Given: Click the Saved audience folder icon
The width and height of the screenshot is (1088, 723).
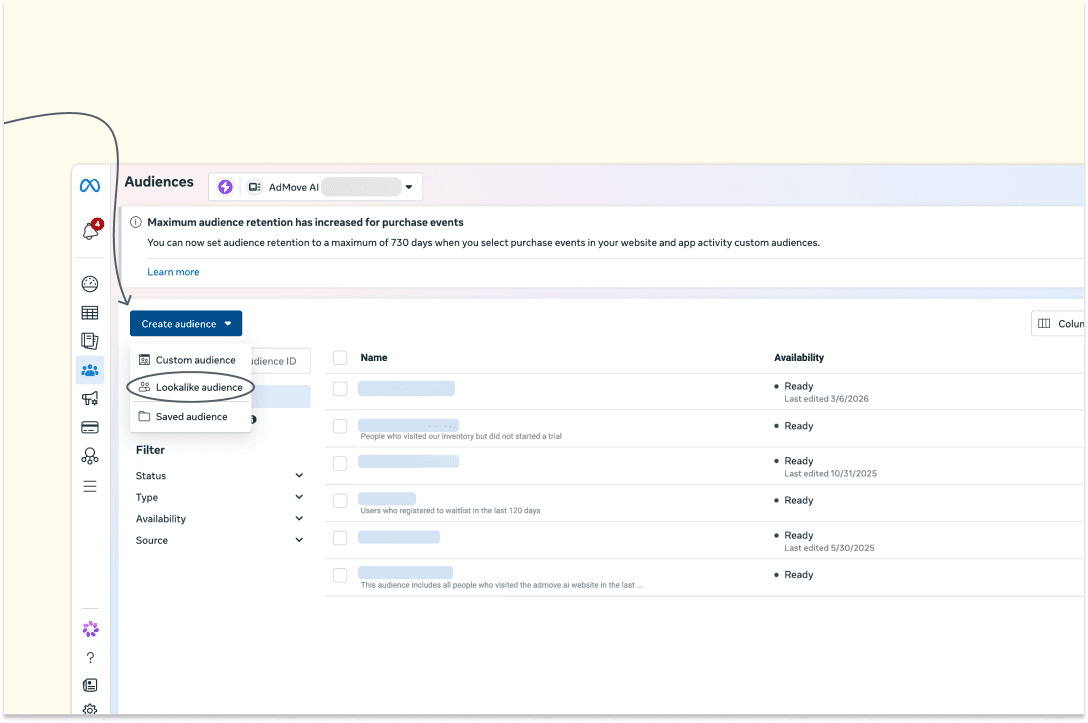Looking at the screenshot, I should pos(144,416).
